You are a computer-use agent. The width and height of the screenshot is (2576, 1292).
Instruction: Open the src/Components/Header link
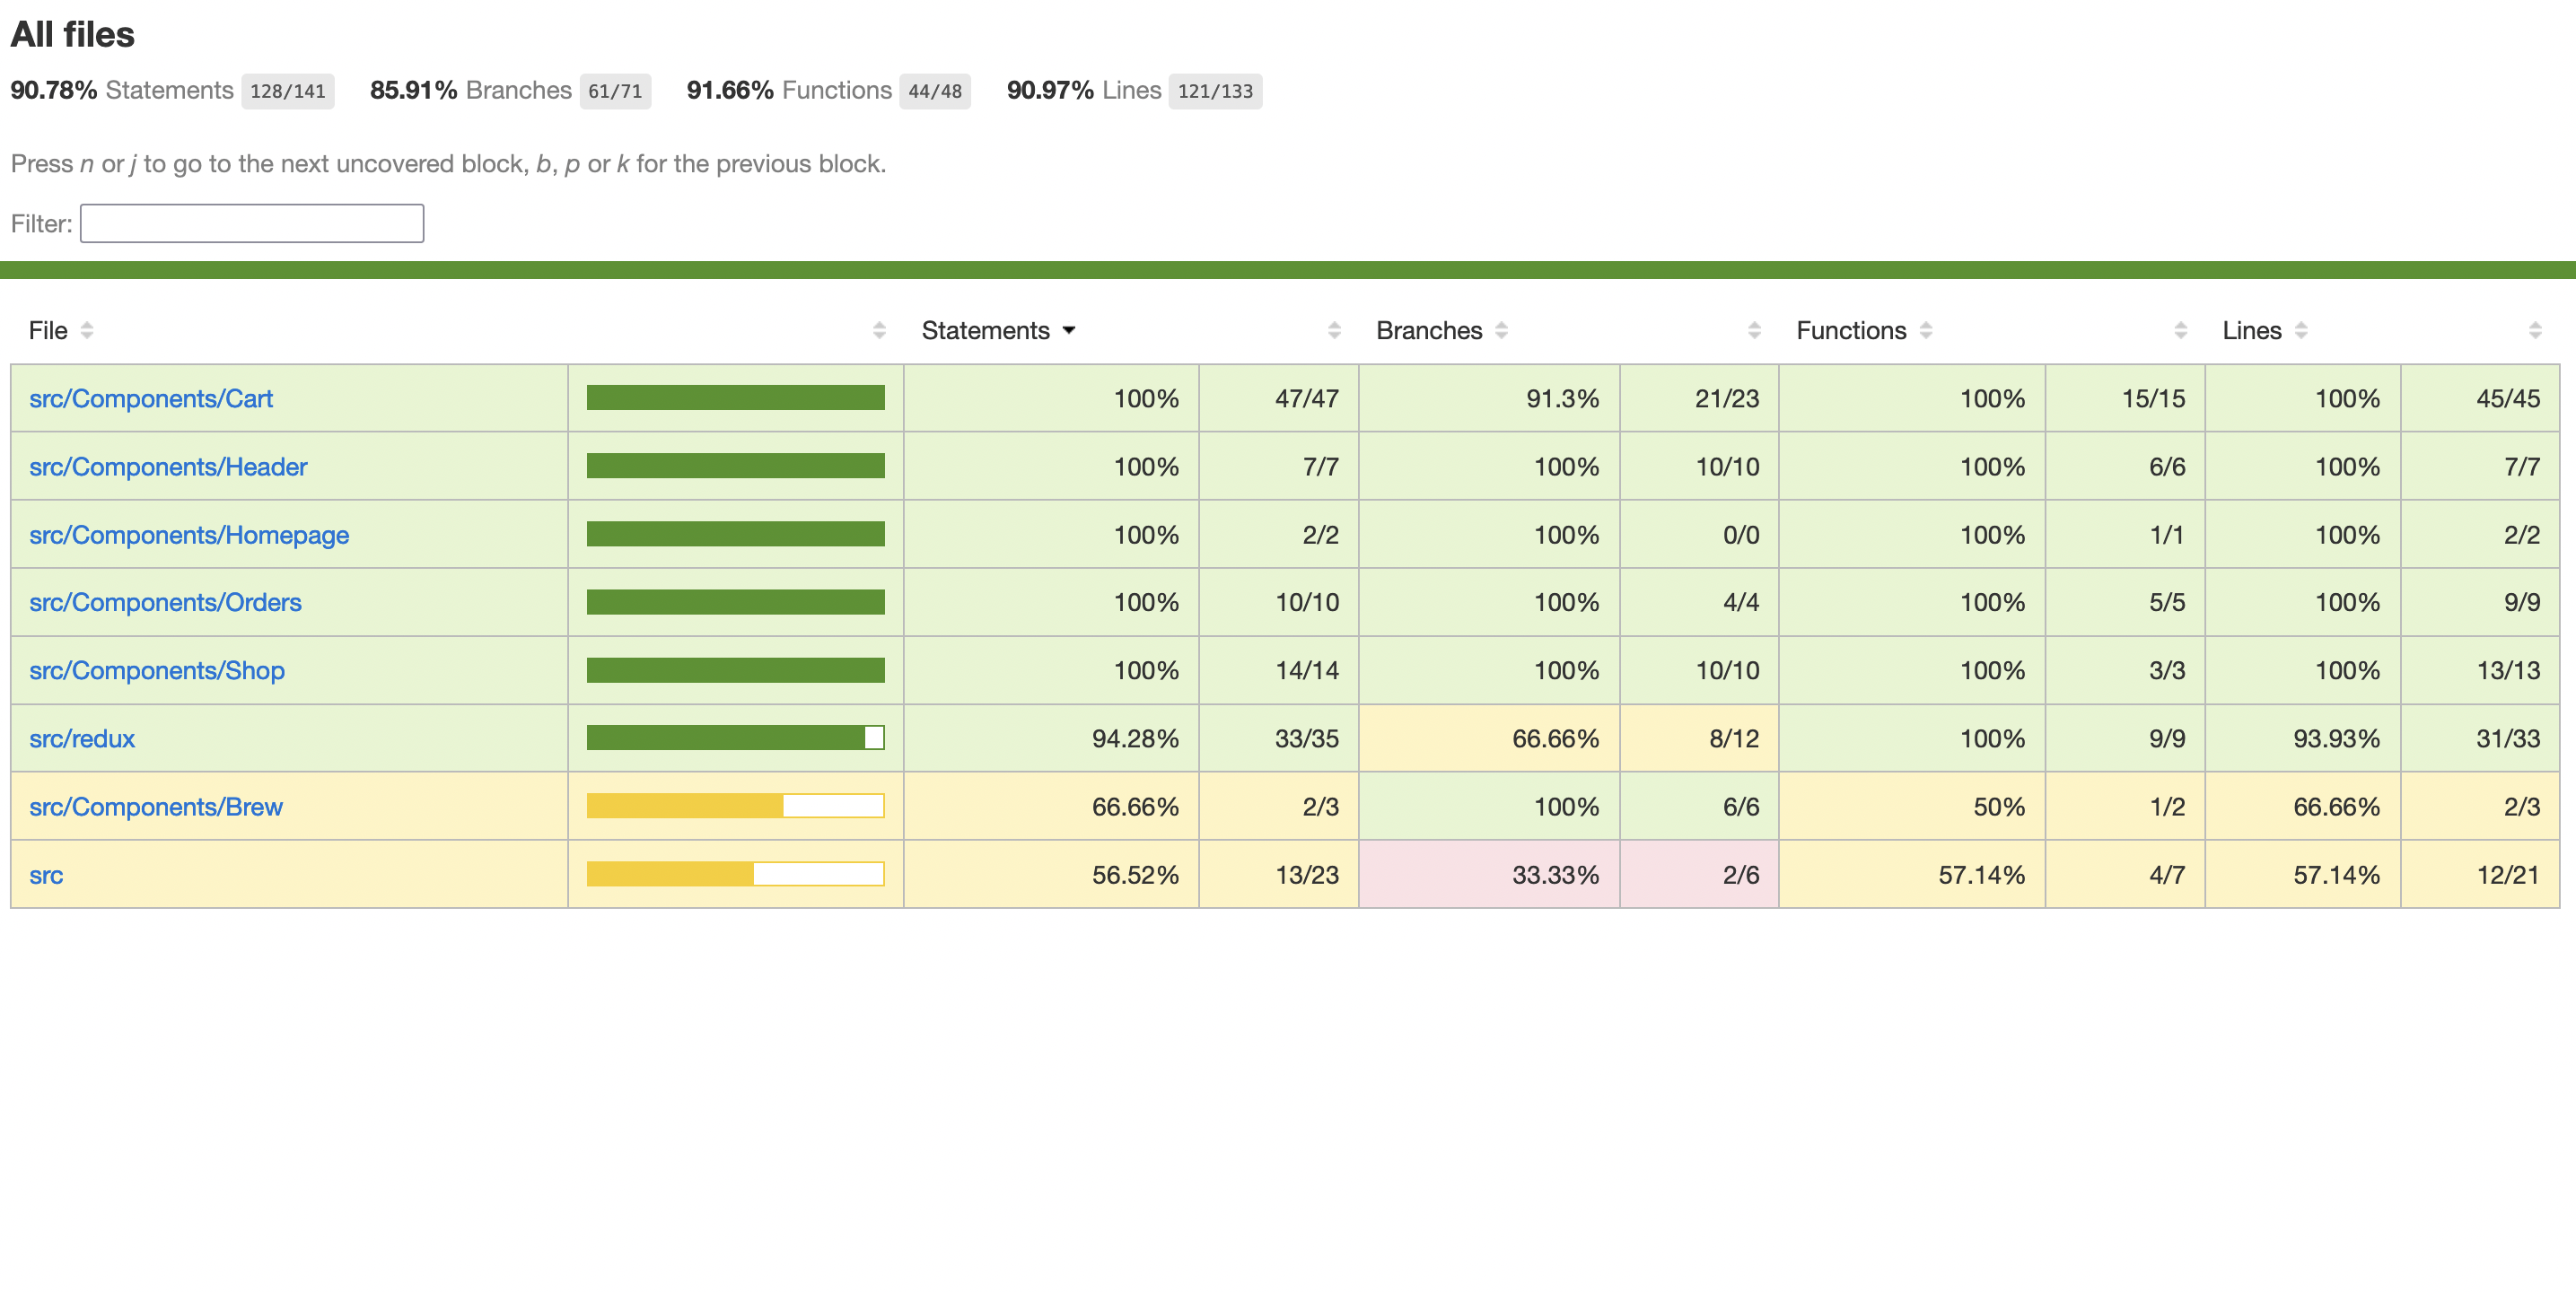168,467
